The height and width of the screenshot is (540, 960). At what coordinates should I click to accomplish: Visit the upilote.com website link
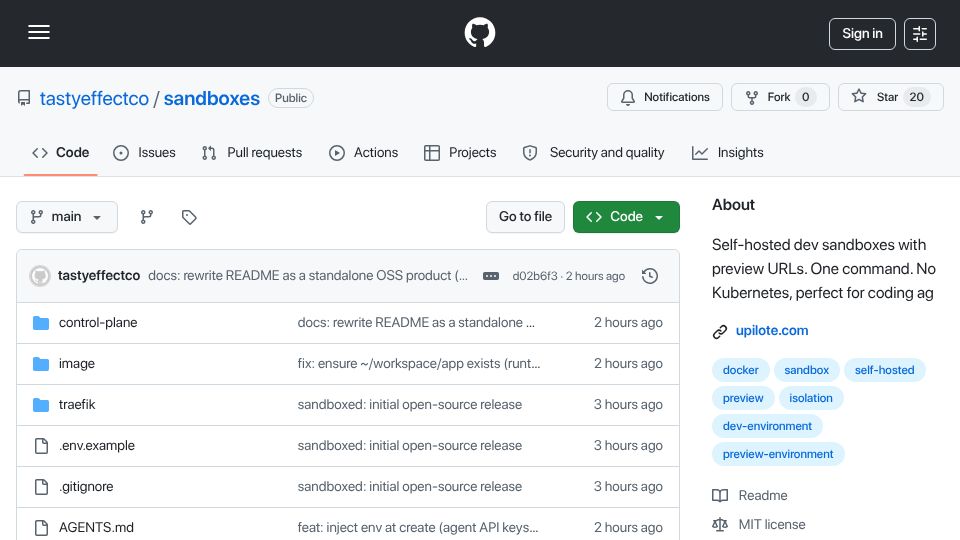point(771,331)
